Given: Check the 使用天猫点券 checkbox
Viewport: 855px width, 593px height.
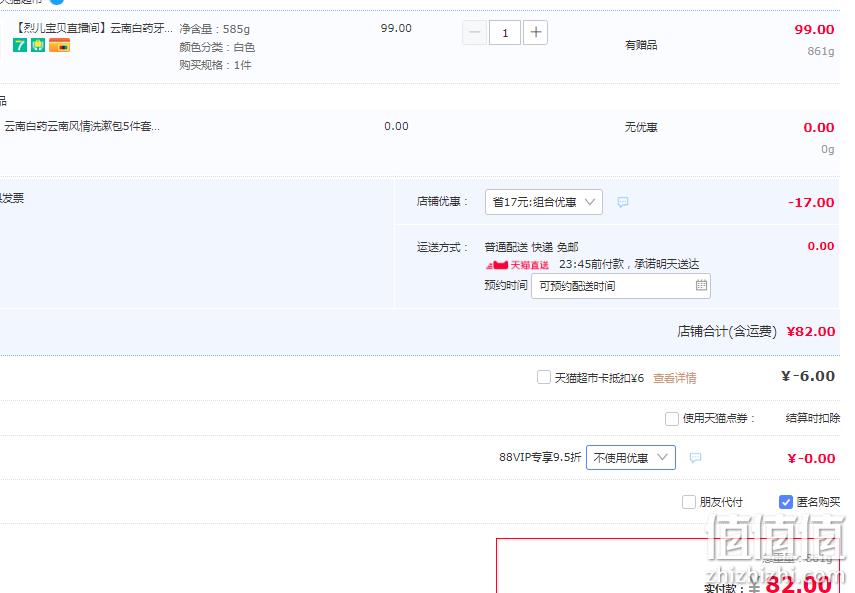Looking at the screenshot, I should tap(672, 419).
